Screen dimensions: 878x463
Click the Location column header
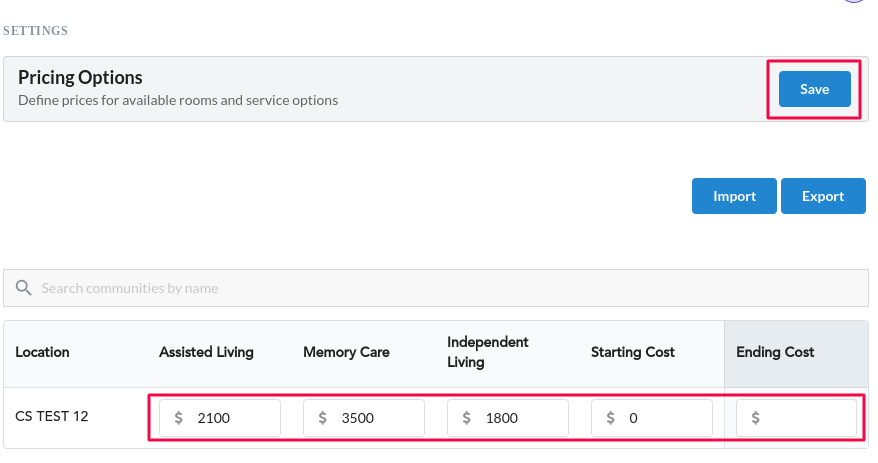coord(43,352)
